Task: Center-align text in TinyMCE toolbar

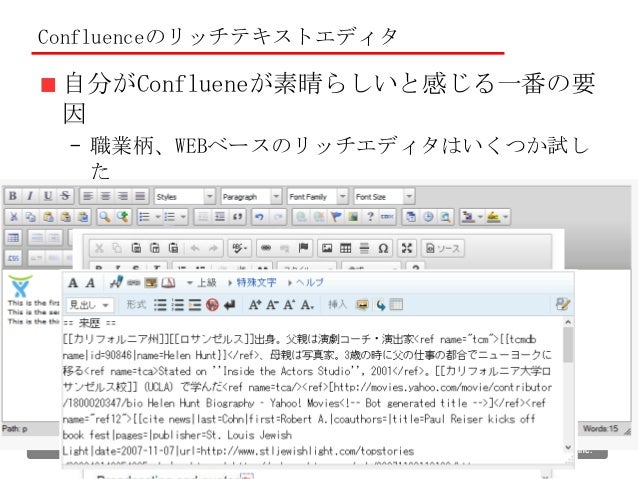Action: 105,196
